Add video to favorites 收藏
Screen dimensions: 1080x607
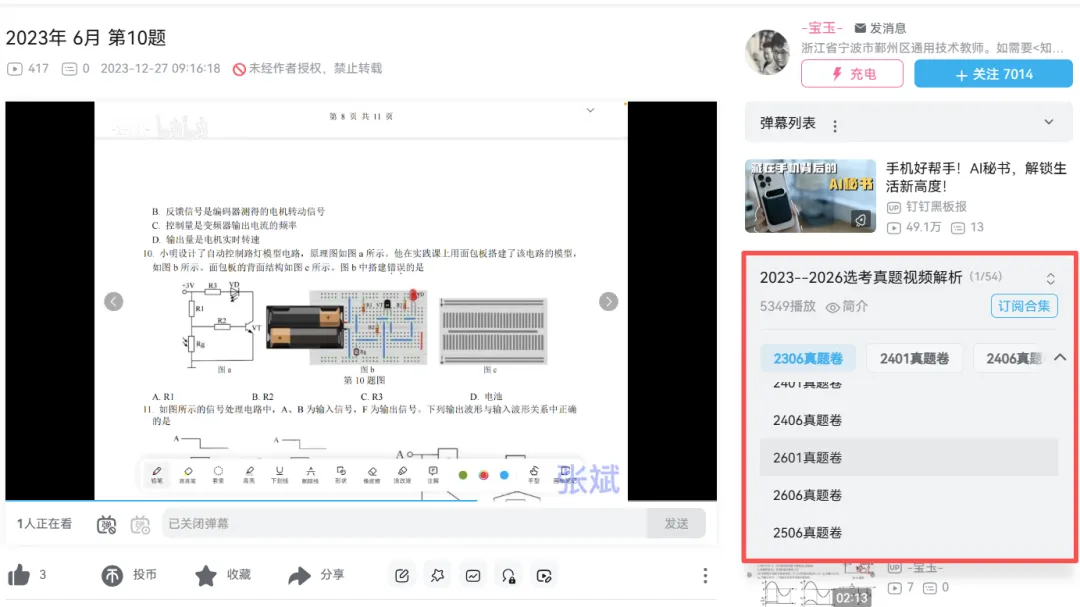coord(222,575)
